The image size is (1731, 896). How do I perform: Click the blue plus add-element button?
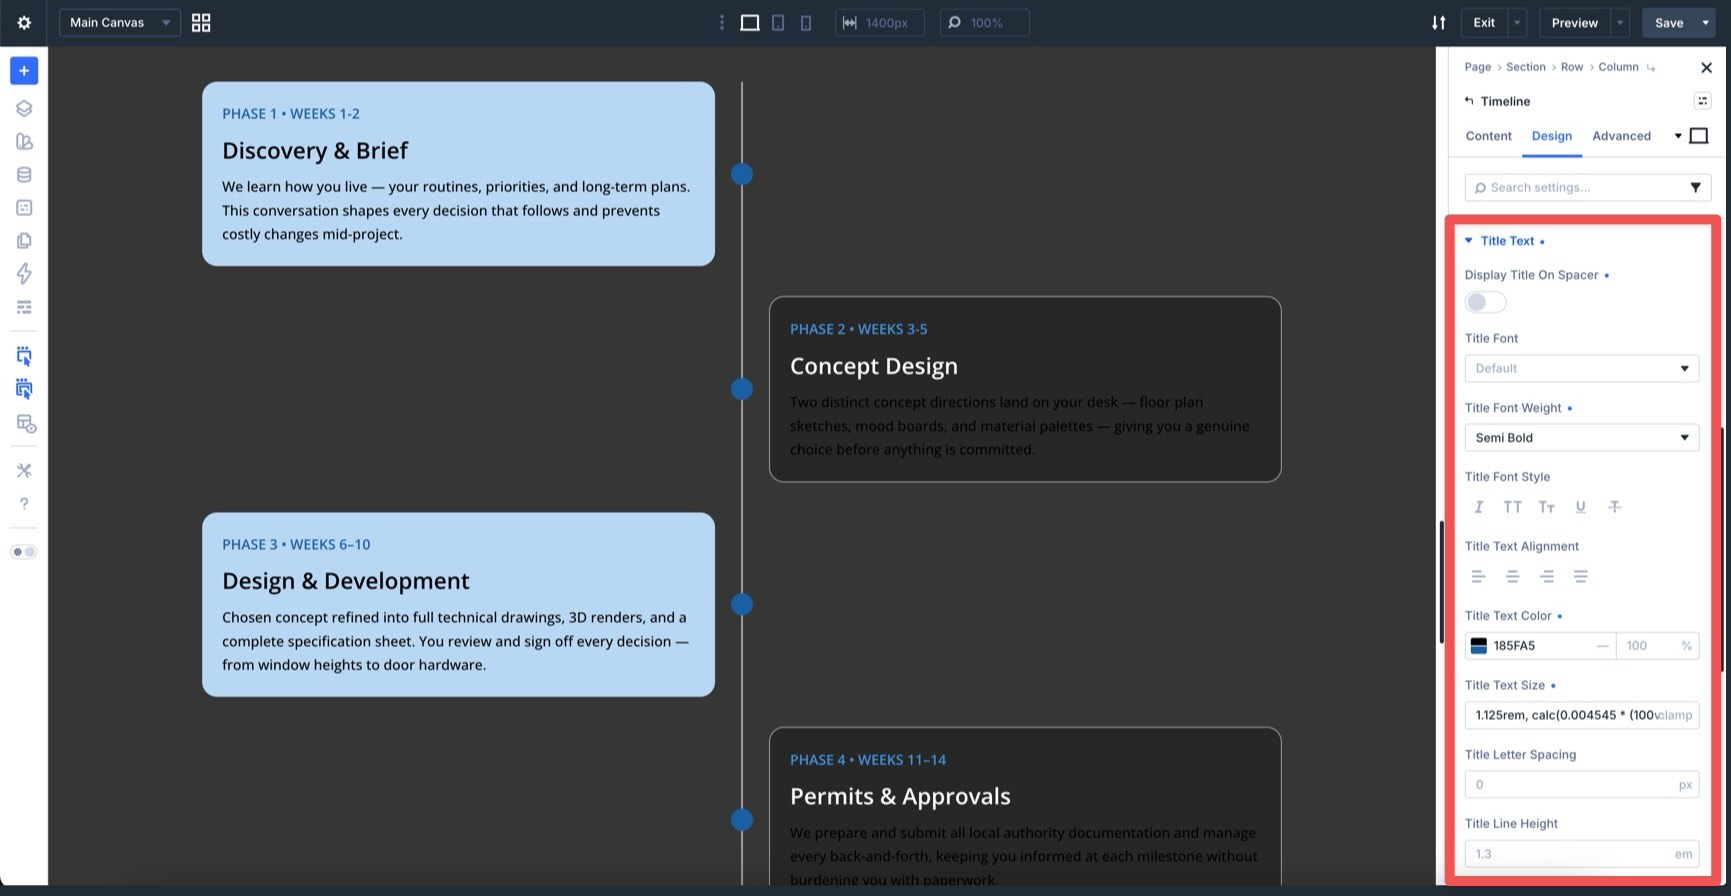[x=24, y=70]
